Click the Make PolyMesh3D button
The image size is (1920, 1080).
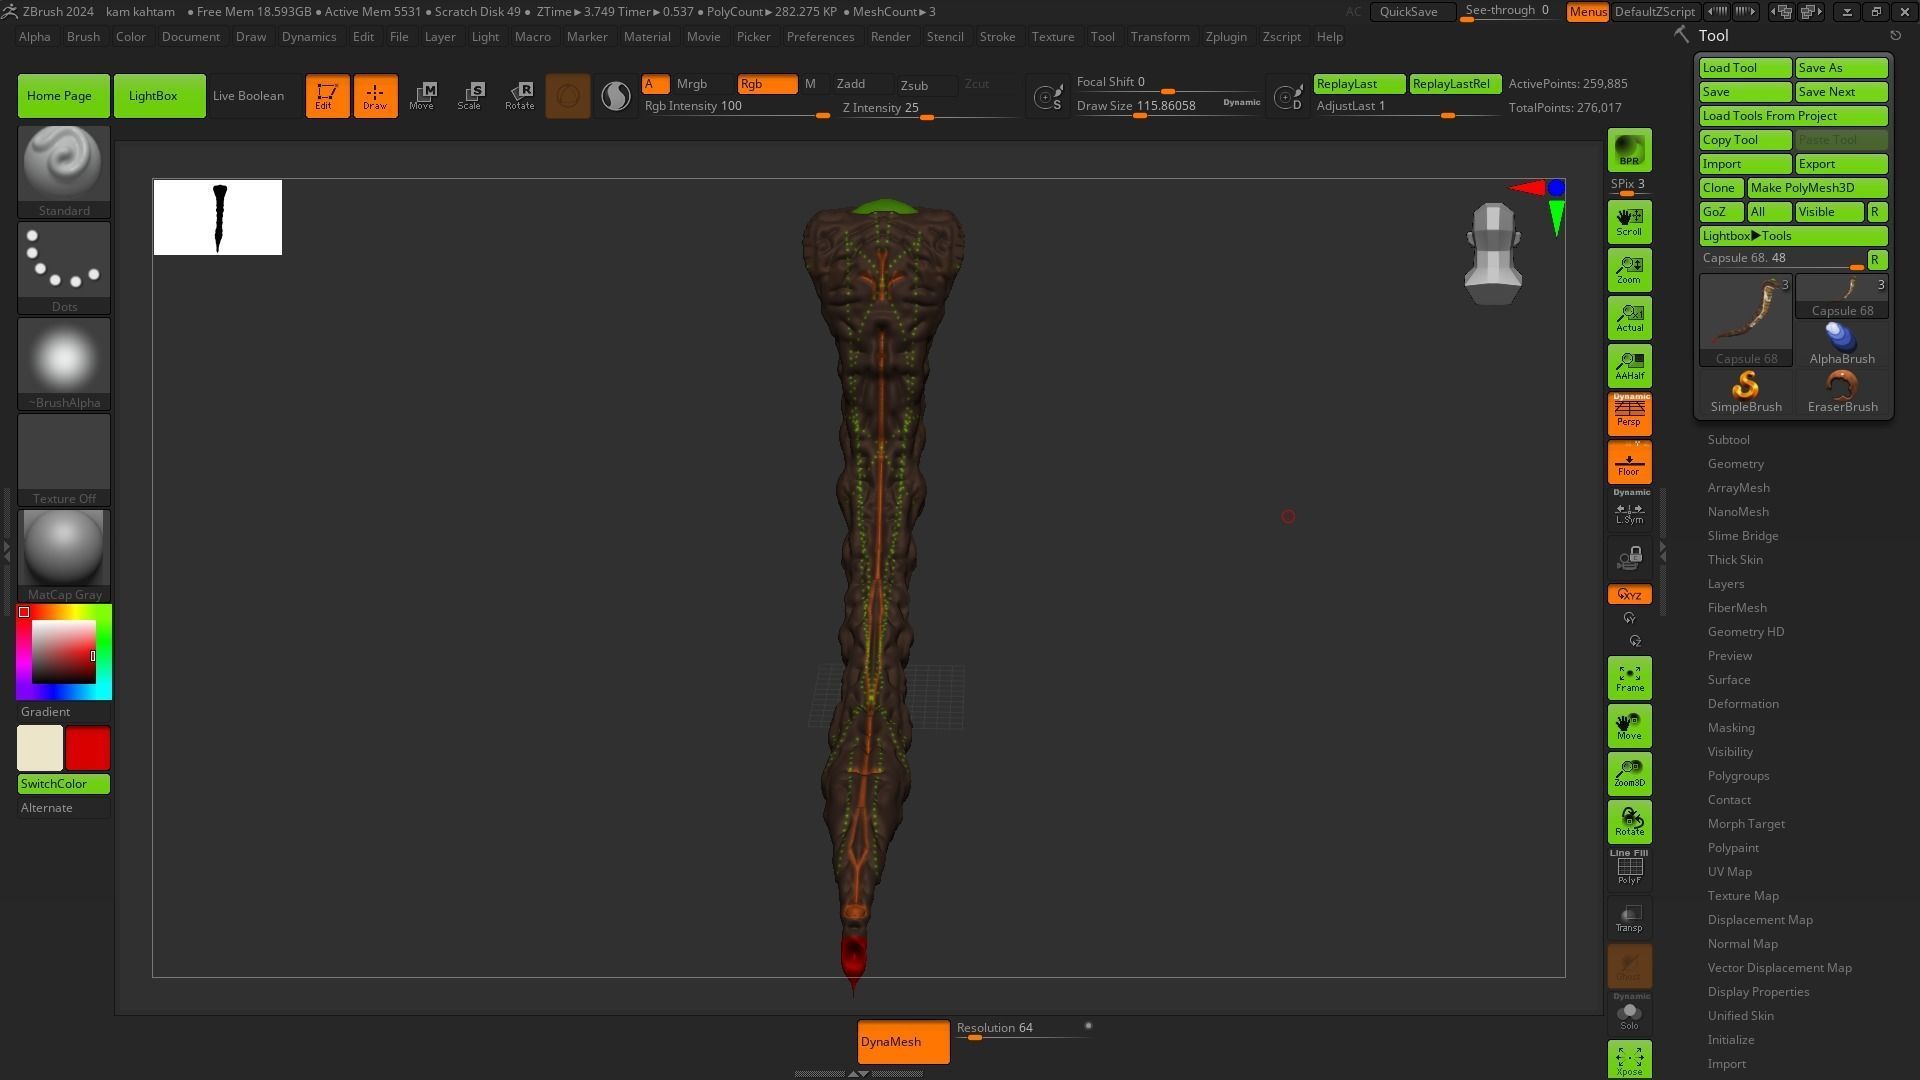pyautogui.click(x=1816, y=188)
